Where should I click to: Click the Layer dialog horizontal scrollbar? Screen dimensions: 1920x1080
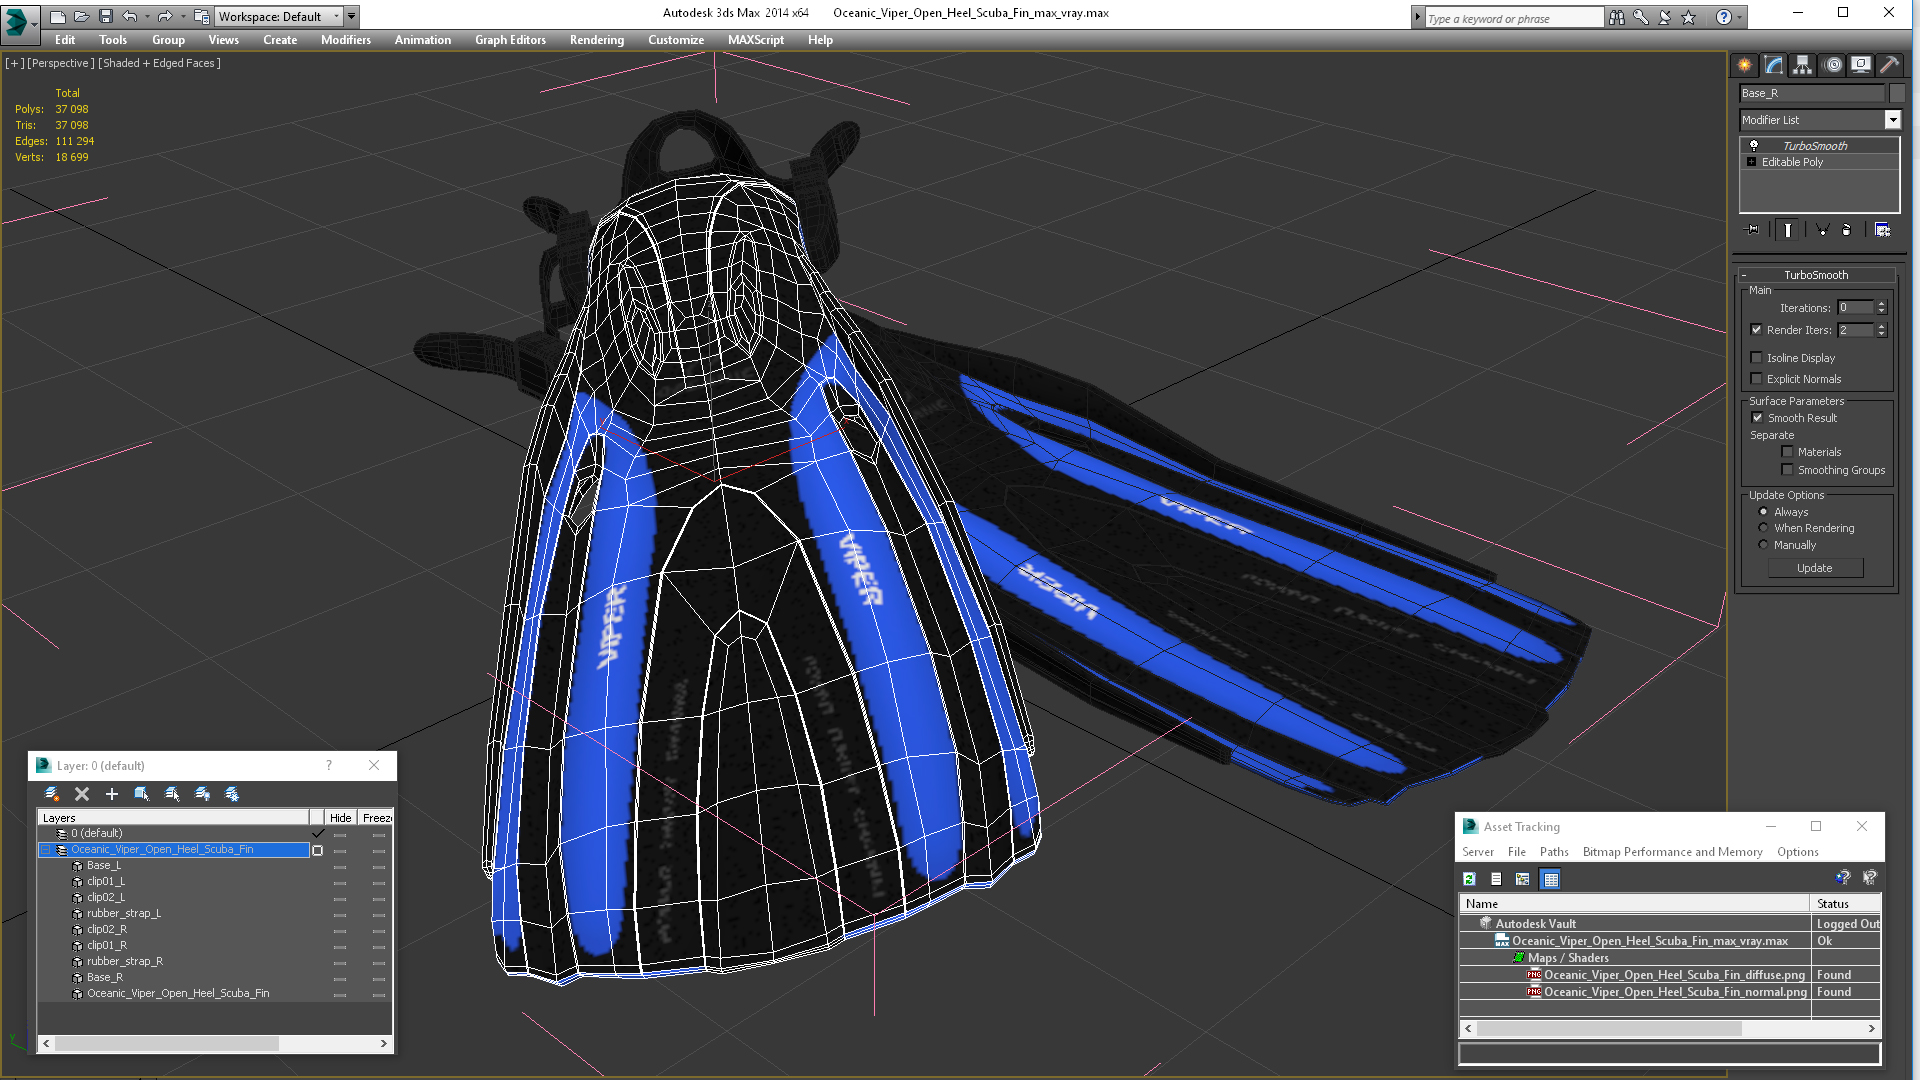point(215,1043)
